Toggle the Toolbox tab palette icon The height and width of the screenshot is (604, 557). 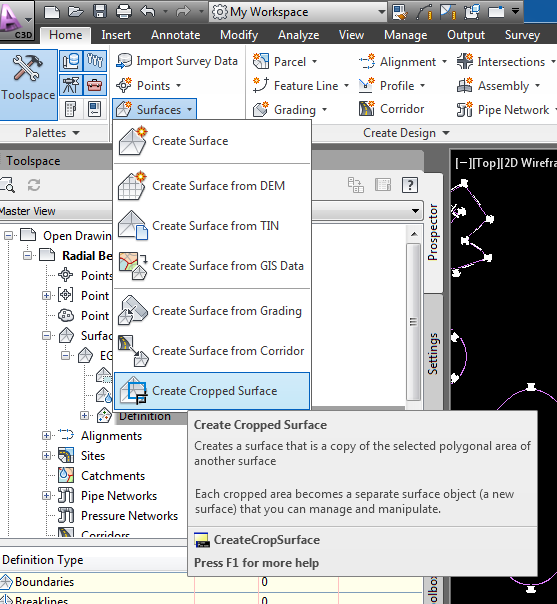tap(95, 85)
